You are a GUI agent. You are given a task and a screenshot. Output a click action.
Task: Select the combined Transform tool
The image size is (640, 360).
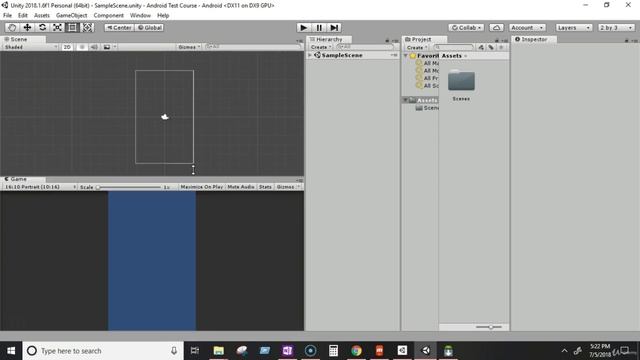pos(87,27)
